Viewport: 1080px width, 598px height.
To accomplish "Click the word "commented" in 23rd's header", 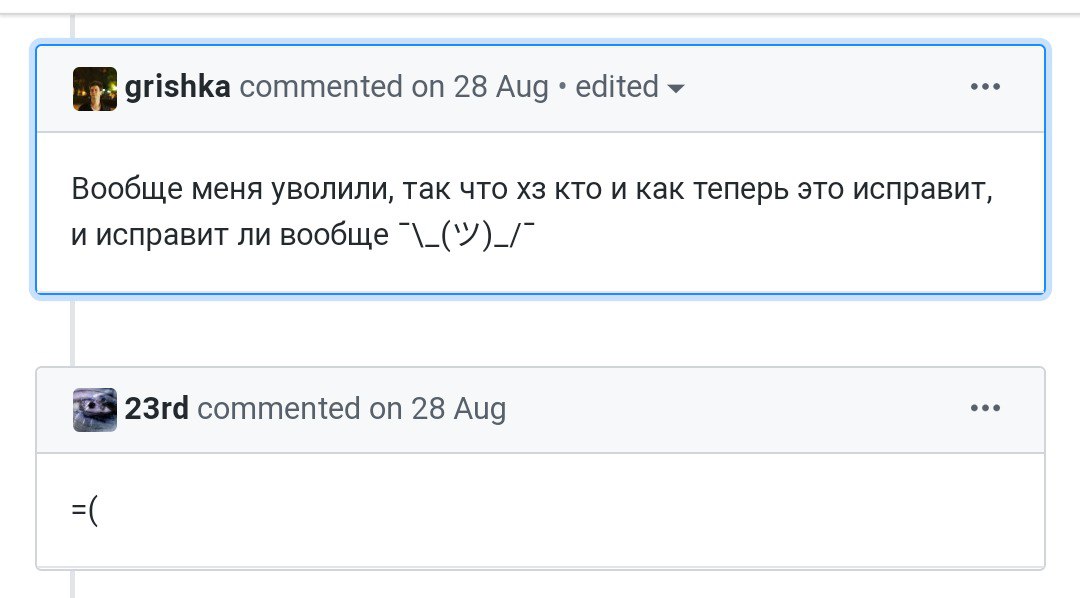I will pyautogui.click(x=278, y=408).
